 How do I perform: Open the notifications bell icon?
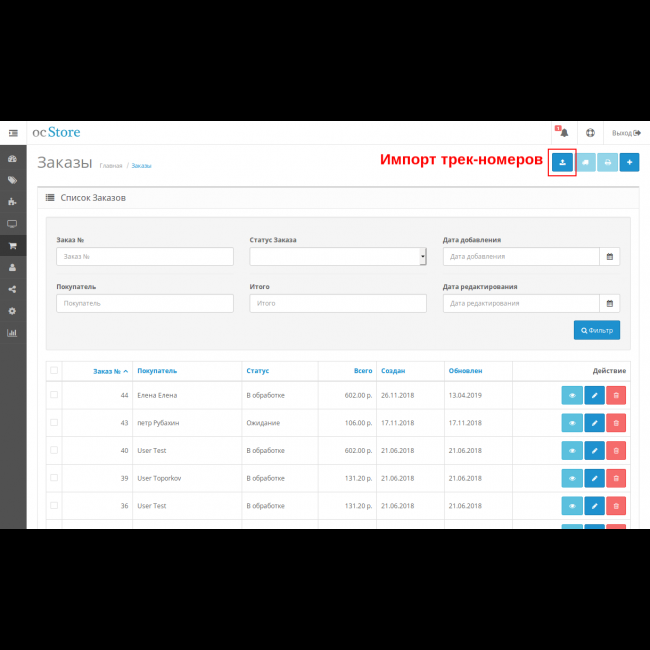(564, 133)
